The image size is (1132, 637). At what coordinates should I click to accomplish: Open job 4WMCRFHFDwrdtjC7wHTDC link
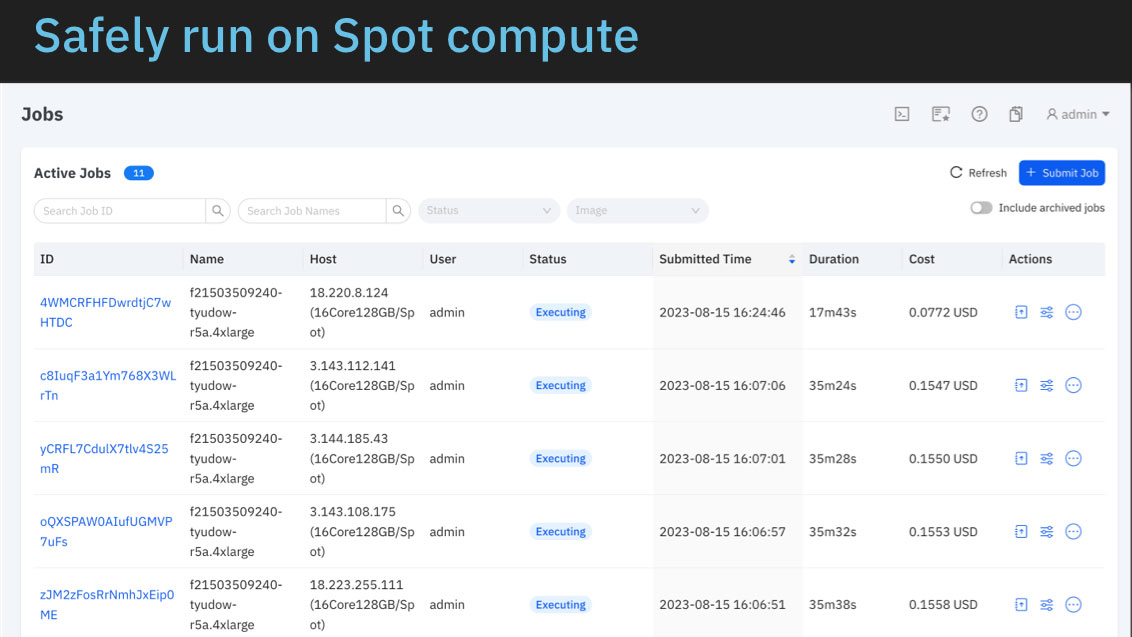click(x=105, y=313)
